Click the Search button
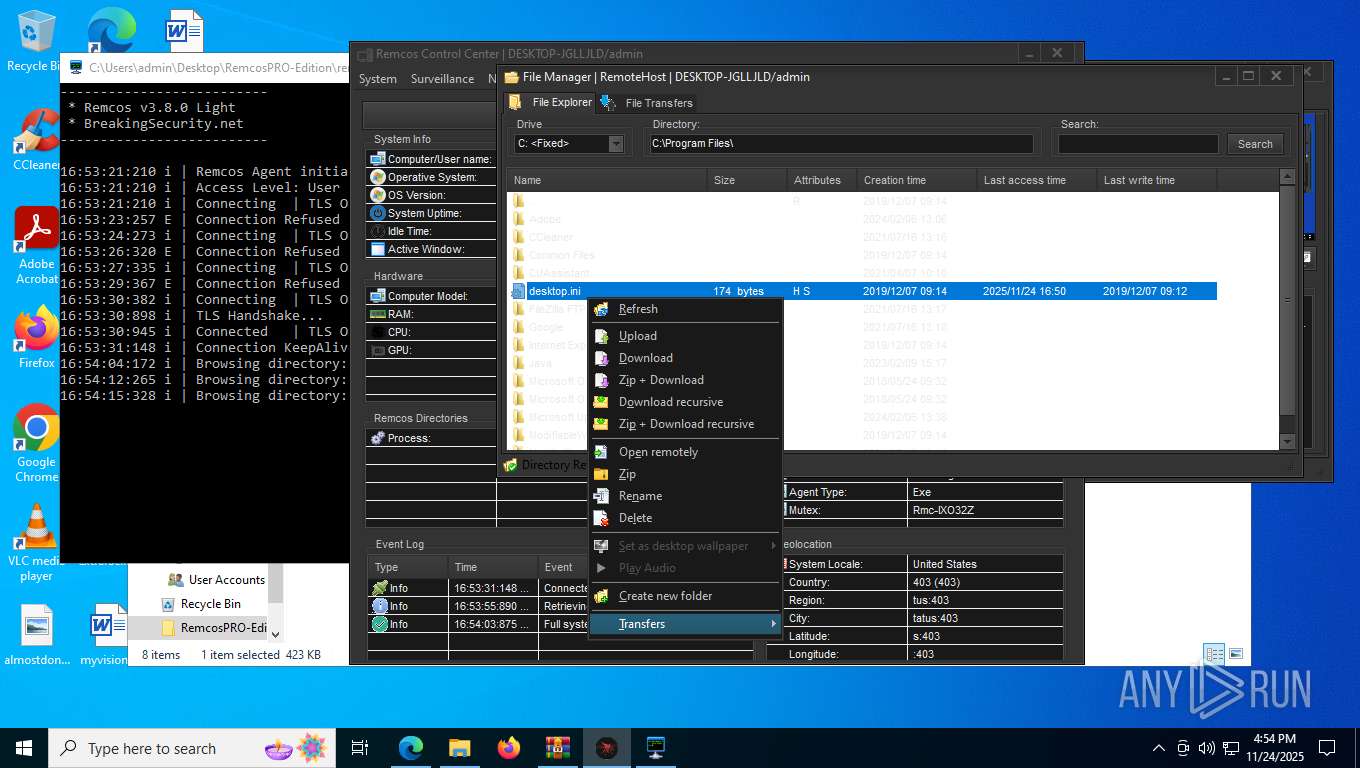The height and width of the screenshot is (768, 1360). coord(1255,144)
